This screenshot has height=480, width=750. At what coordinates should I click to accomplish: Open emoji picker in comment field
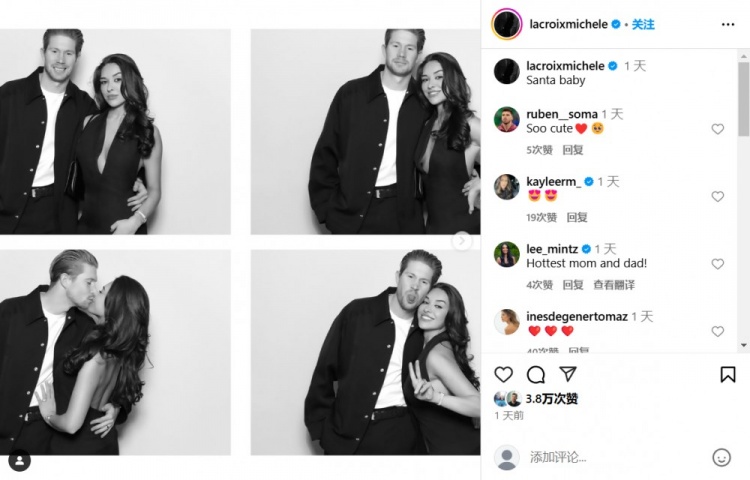click(721, 457)
